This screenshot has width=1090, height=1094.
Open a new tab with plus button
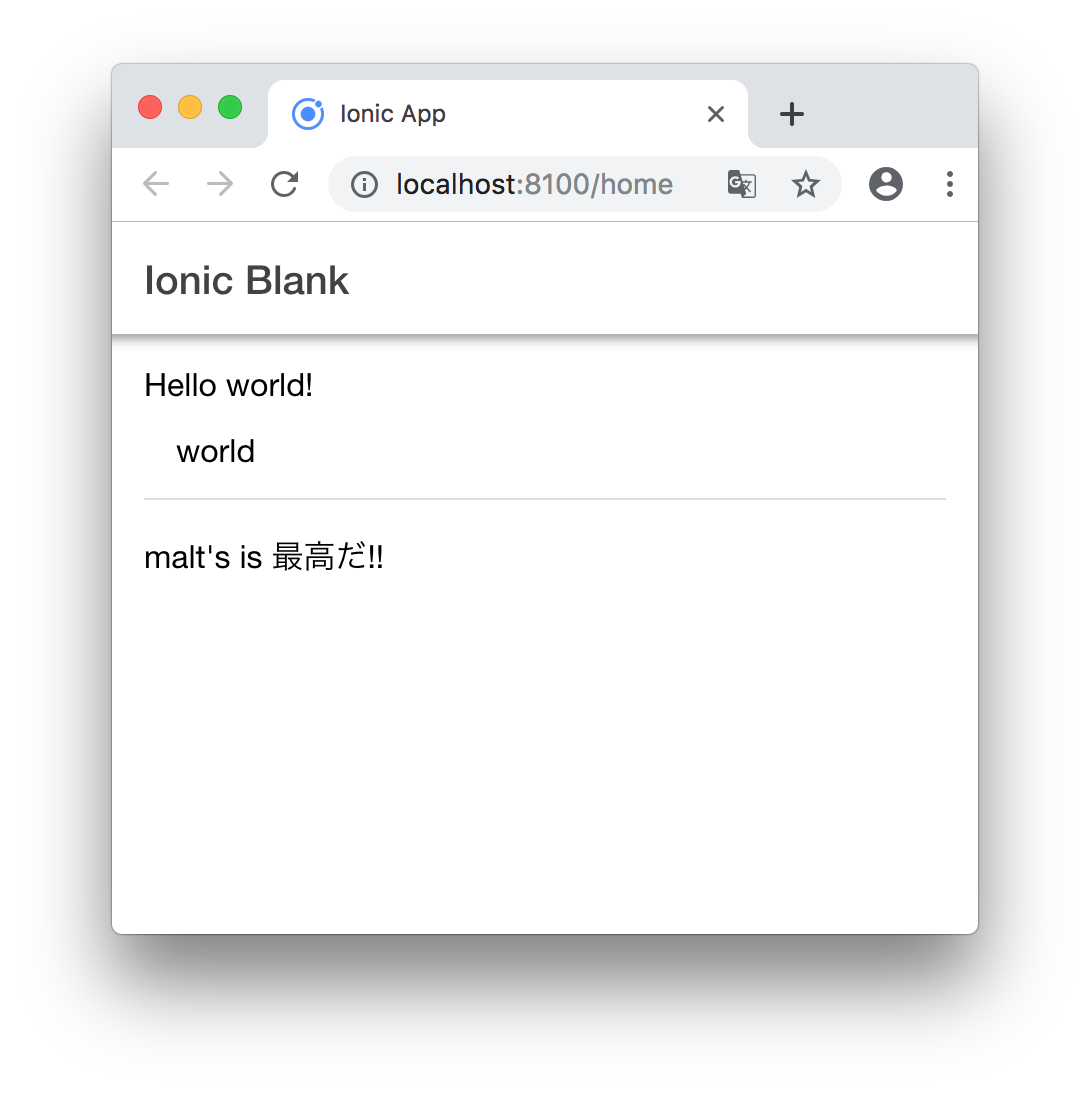791,114
